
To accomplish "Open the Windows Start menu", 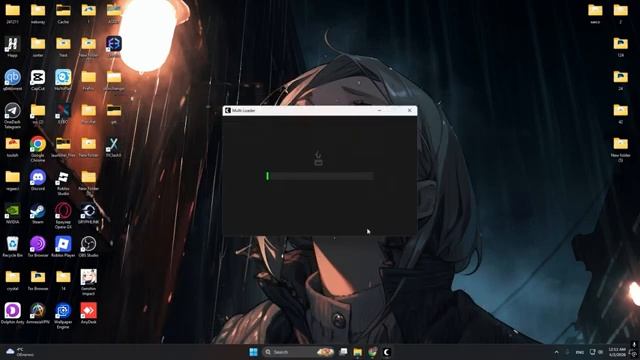I will [253, 352].
